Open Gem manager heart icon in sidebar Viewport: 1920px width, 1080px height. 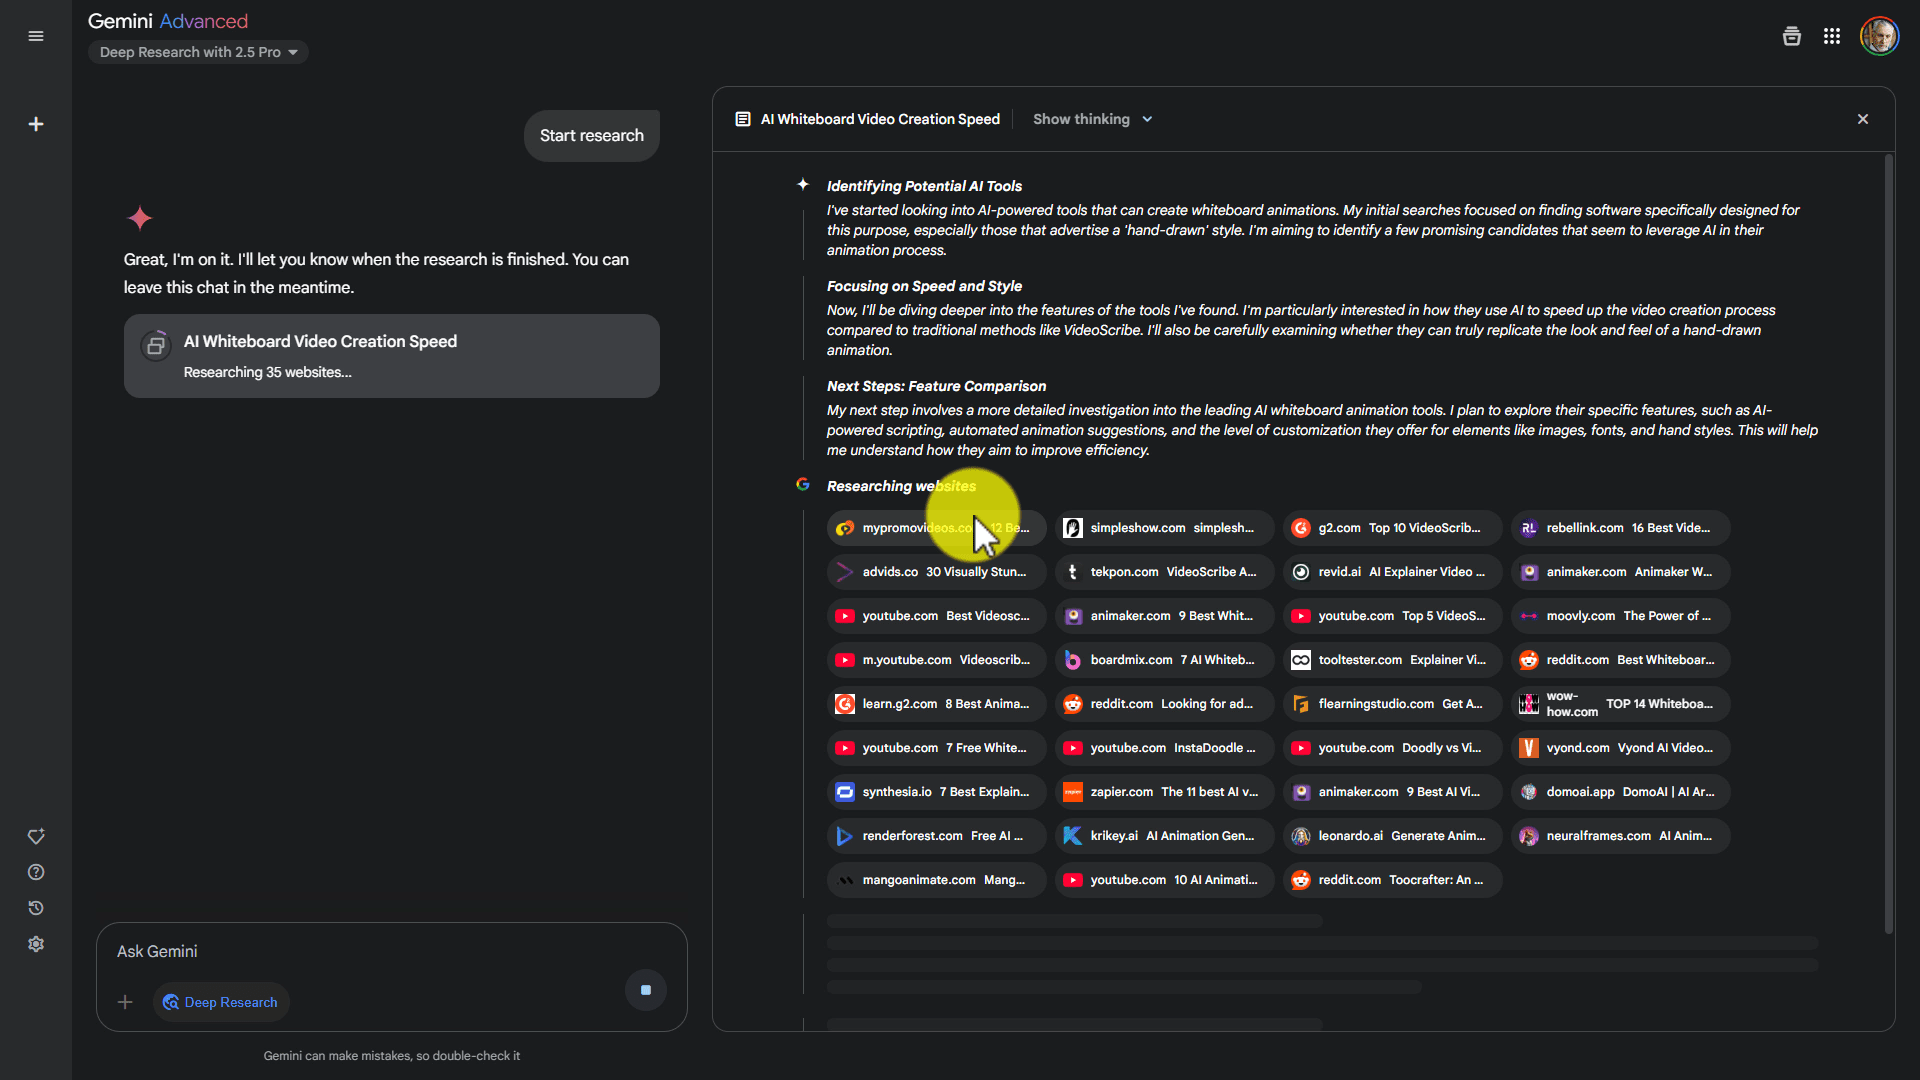(36, 836)
